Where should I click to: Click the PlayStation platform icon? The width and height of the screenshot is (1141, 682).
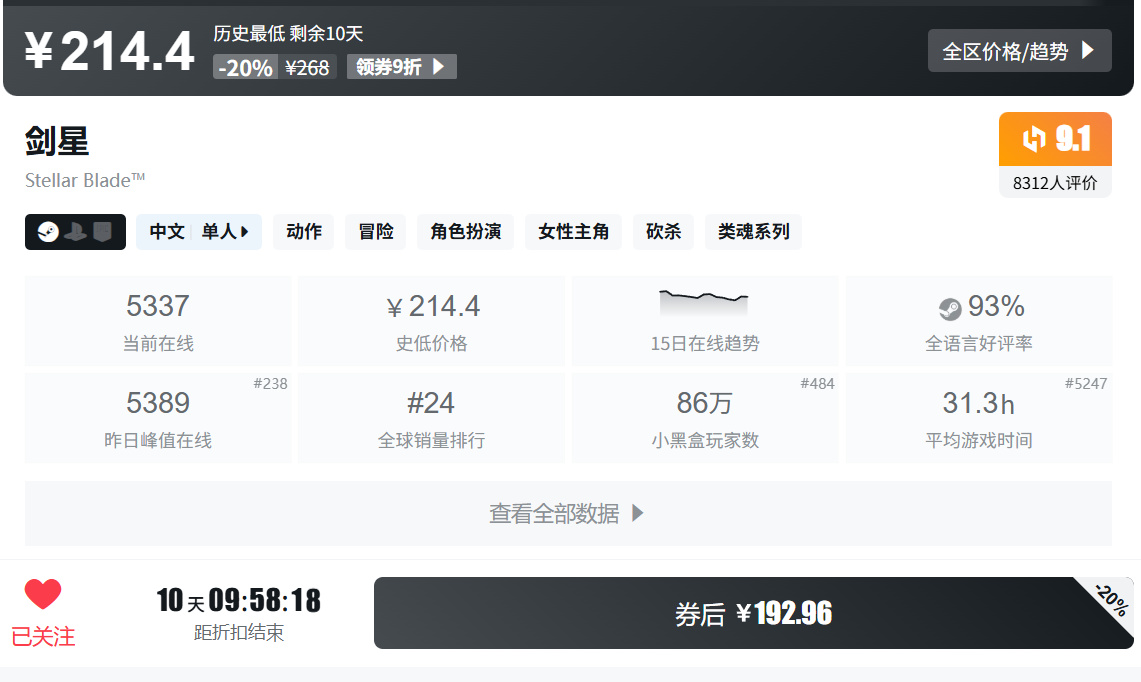pyautogui.click(x=75, y=232)
